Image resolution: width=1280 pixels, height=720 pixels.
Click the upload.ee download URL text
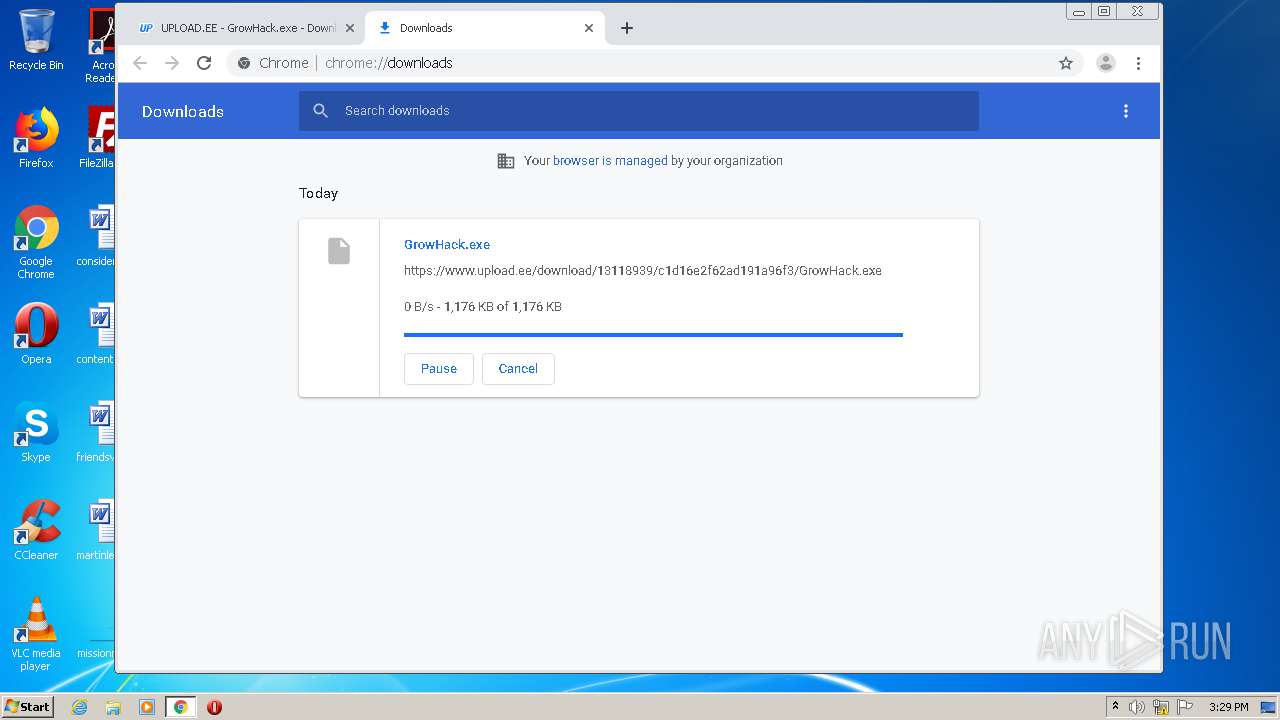pos(643,270)
